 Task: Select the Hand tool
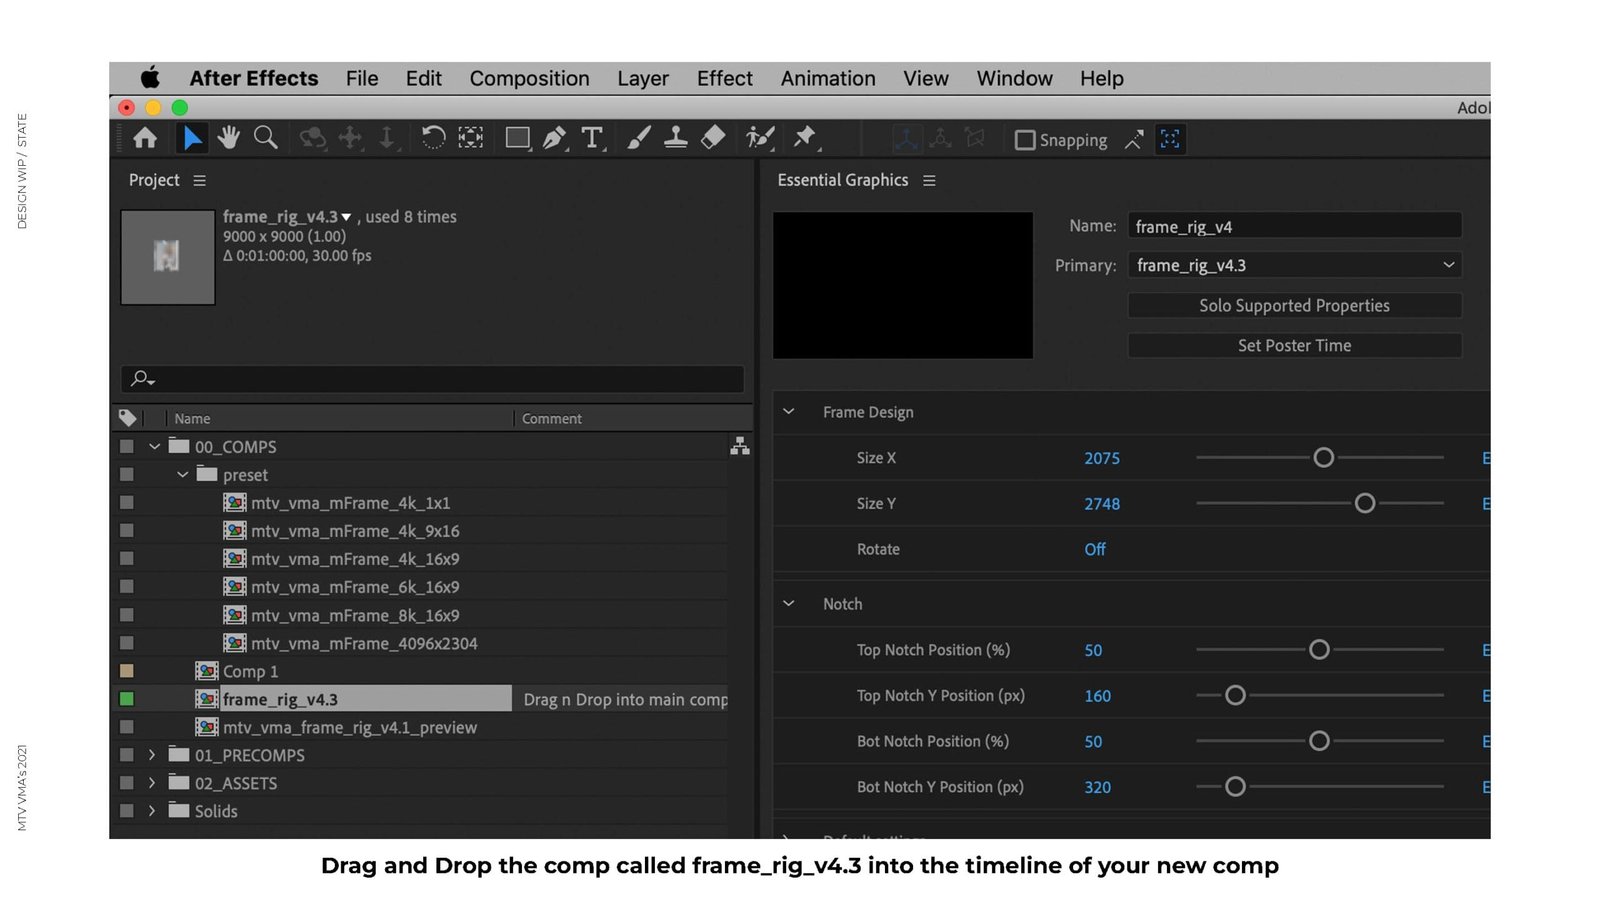click(229, 138)
